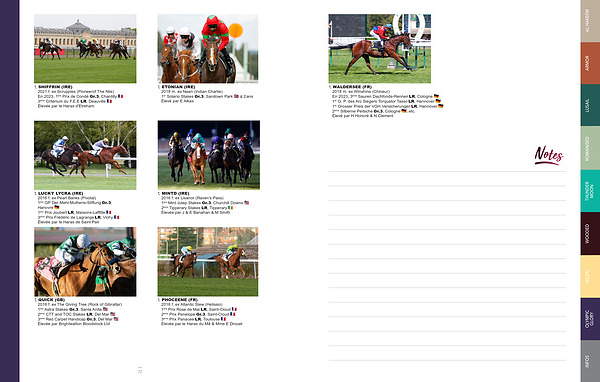Jump to the ZELZAL yellow tab

tap(590, 276)
